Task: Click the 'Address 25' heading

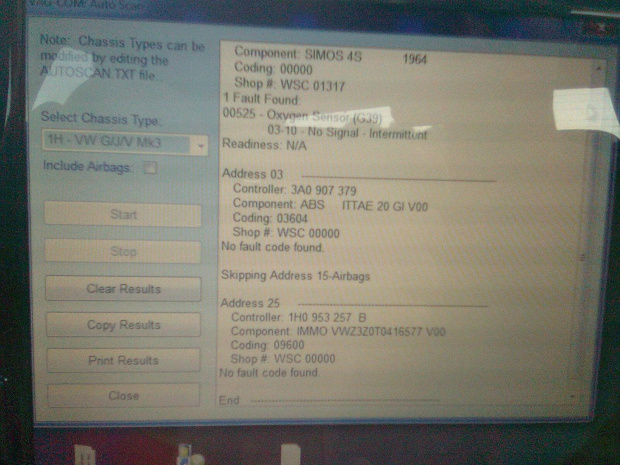Action: click(250, 303)
